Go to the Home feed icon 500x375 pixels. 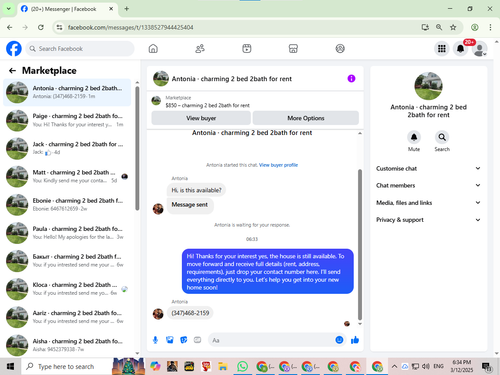pyautogui.click(x=153, y=49)
